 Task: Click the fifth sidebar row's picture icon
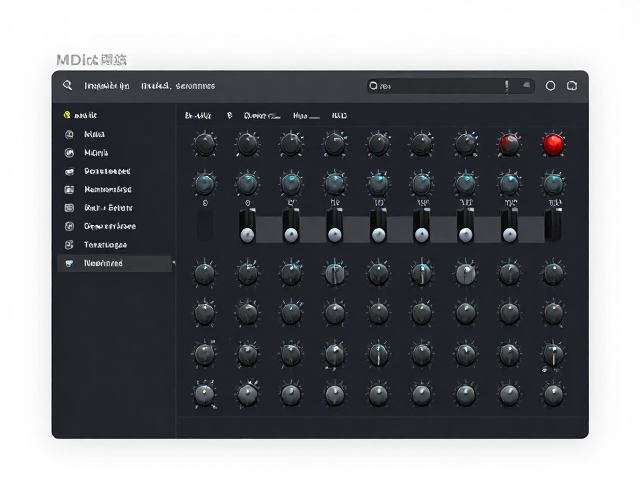coord(69,190)
